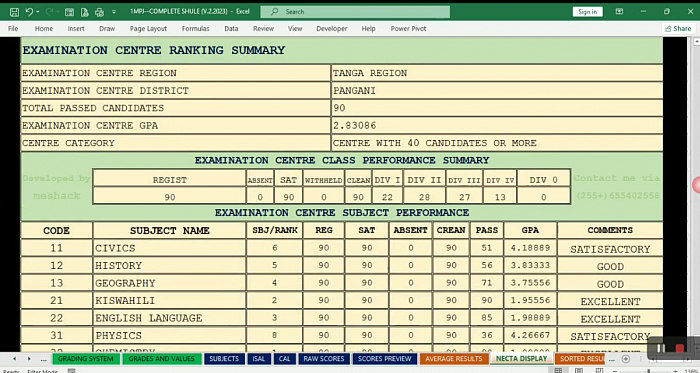Click the ribbon display options icon

(x=619, y=12)
